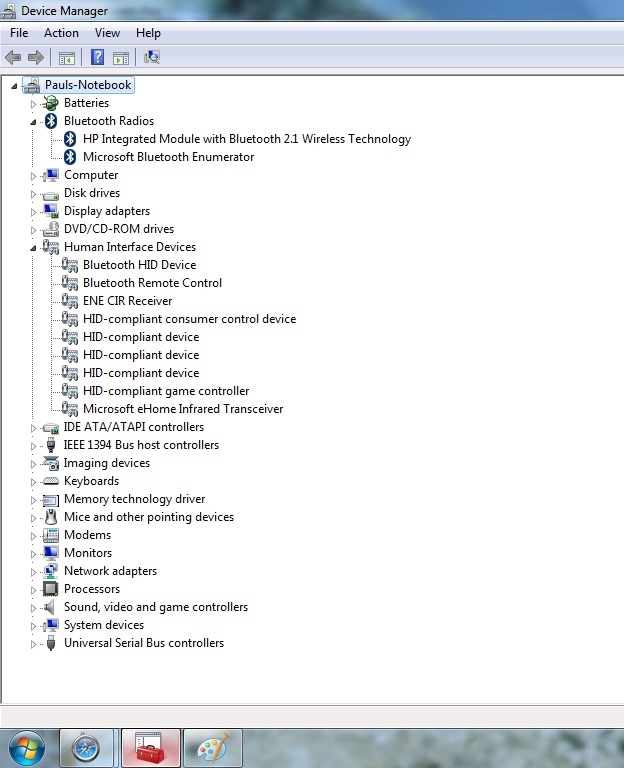Screen dimensions: 624x768
Task: Click the Scan for hardware changes icon
Action: pyautogui.click(x=152, y=57)
